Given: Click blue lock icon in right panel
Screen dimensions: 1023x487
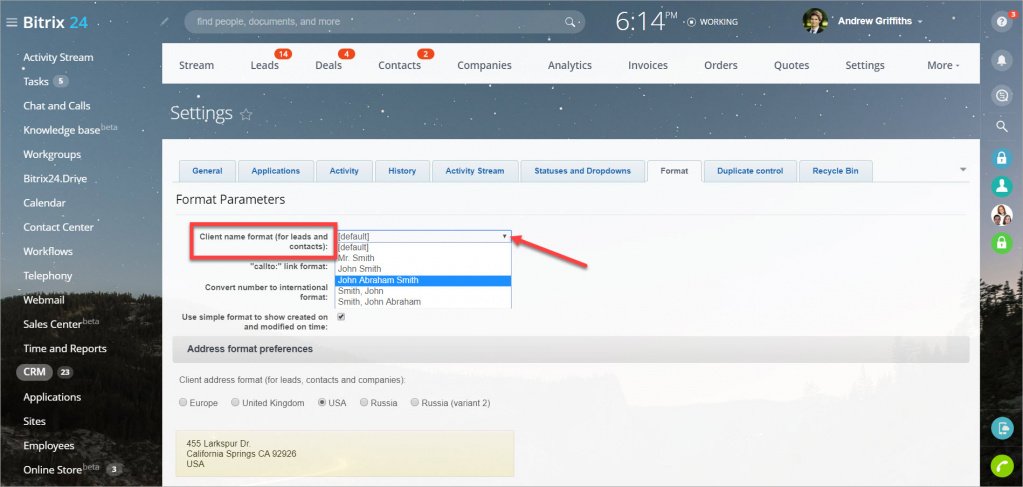Looking at the screenshot, I should tap(1001, 157).
